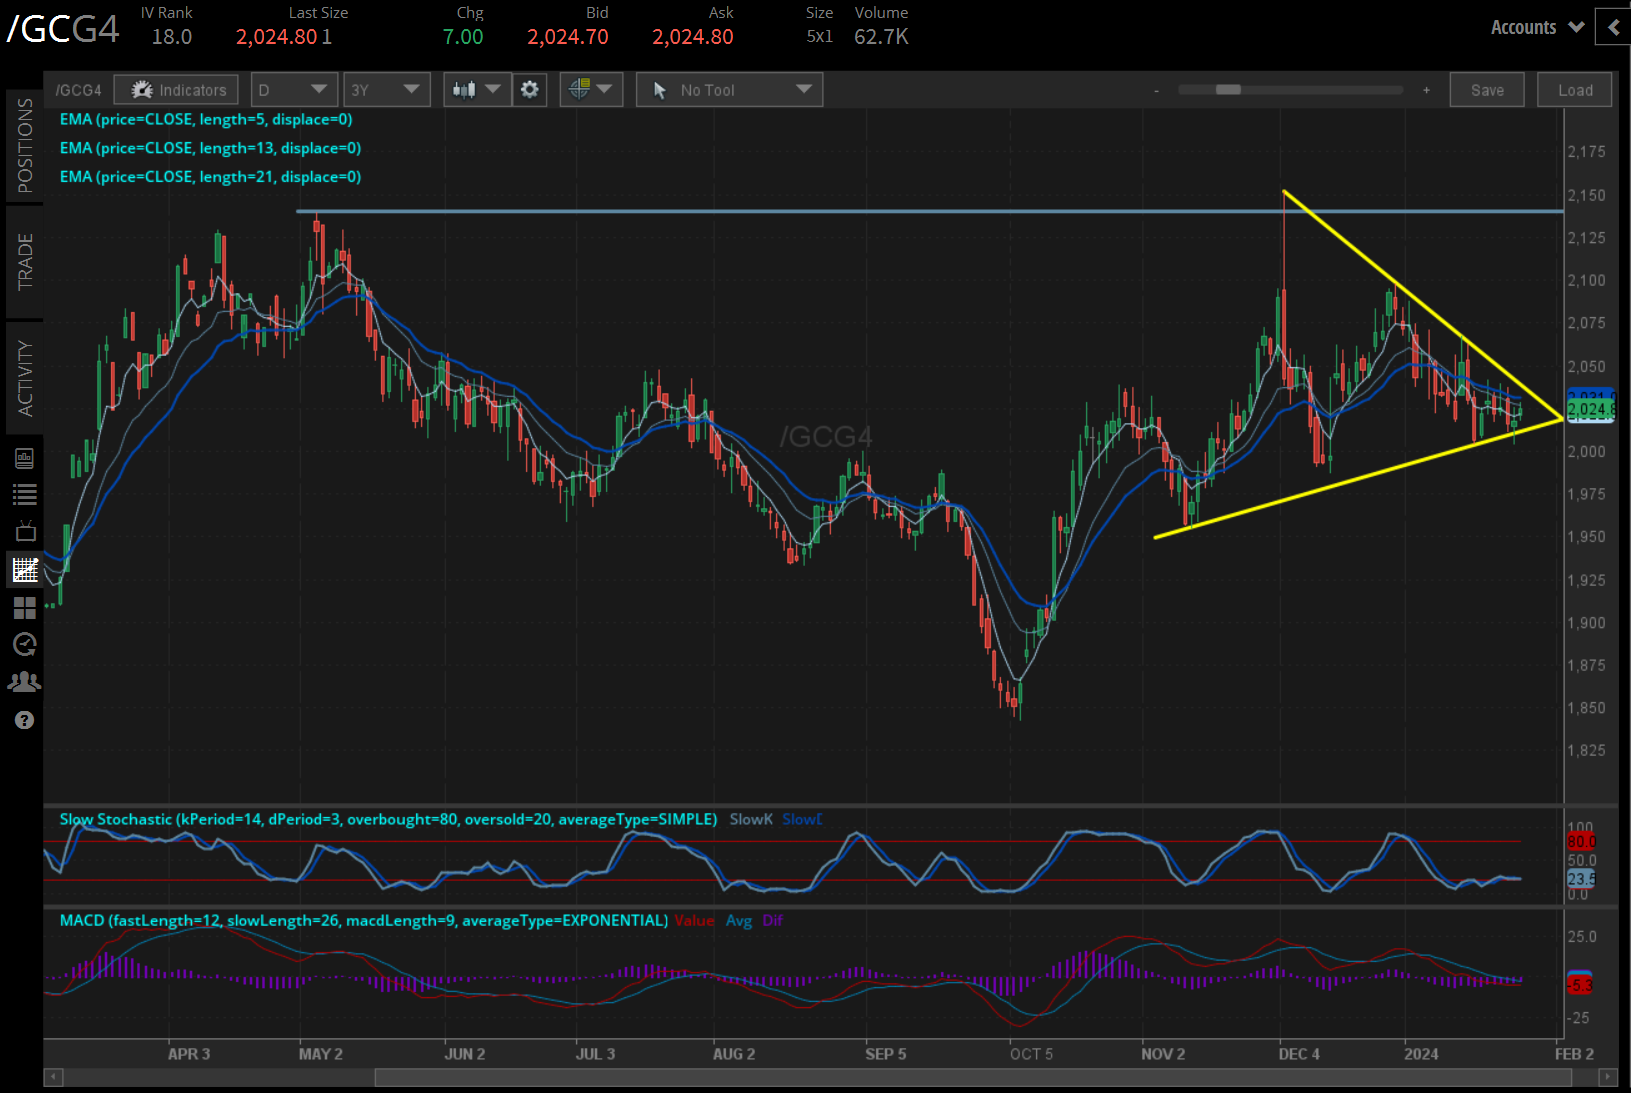This screenshot has width=1631, height=1093.
Task: Open the No Tool drawing dropdown
Action: point(729,89)
